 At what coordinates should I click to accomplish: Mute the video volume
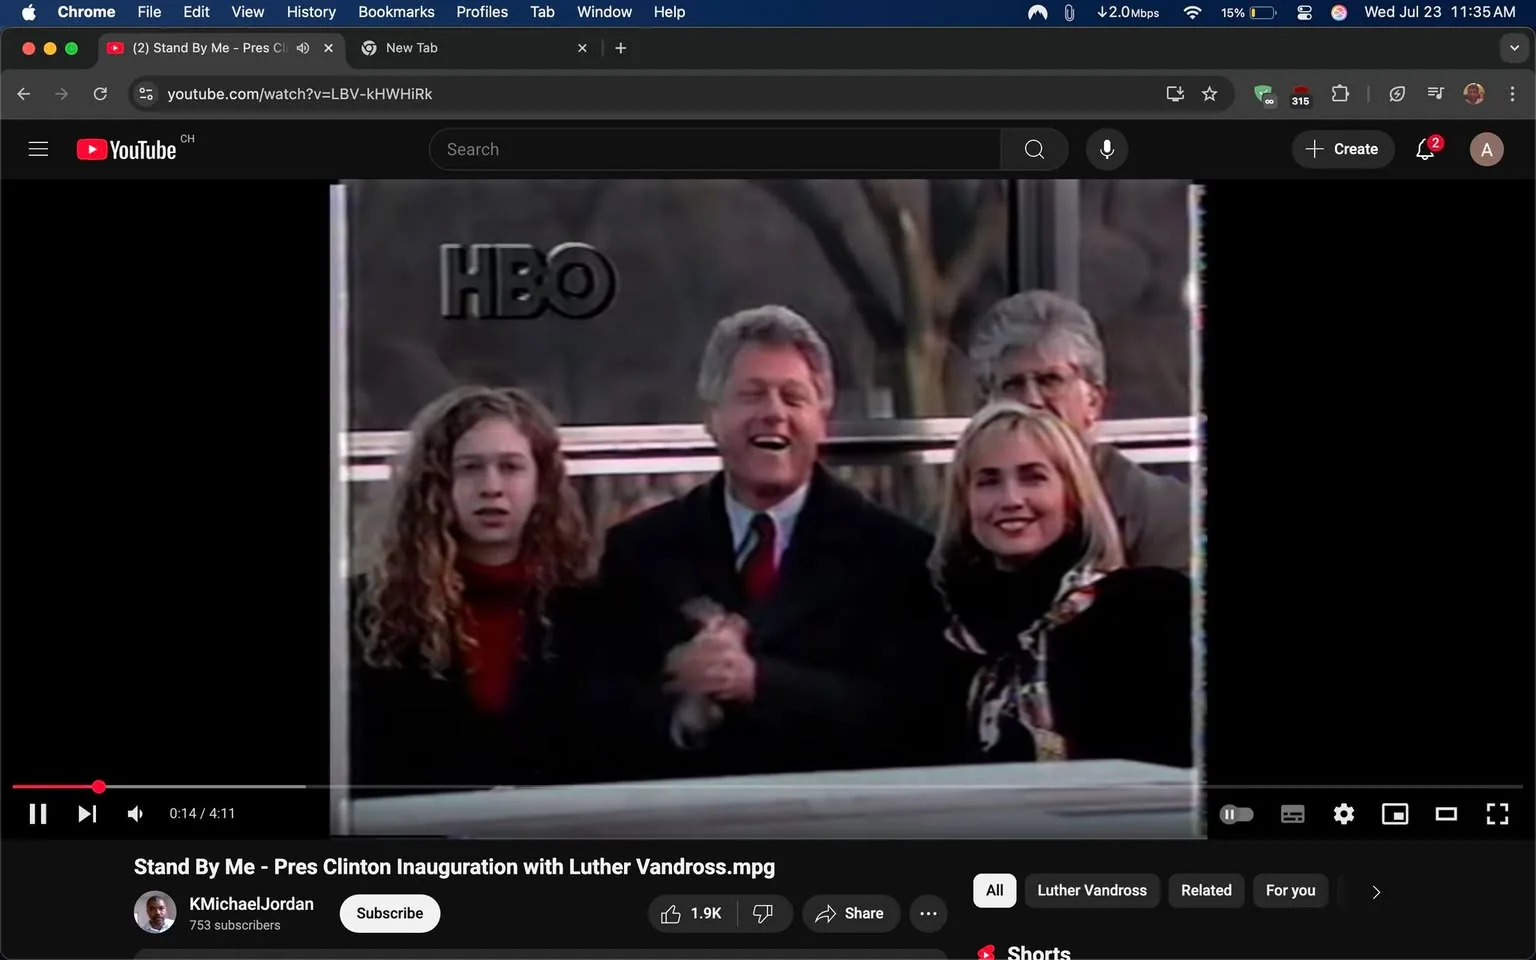click(x=134, y=813)
